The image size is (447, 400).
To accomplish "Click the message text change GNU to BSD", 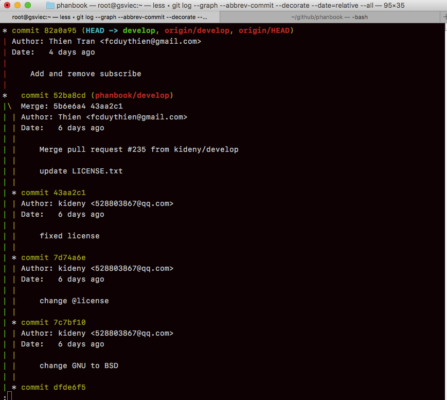I will pyautogui.click(x=79, y=366).
